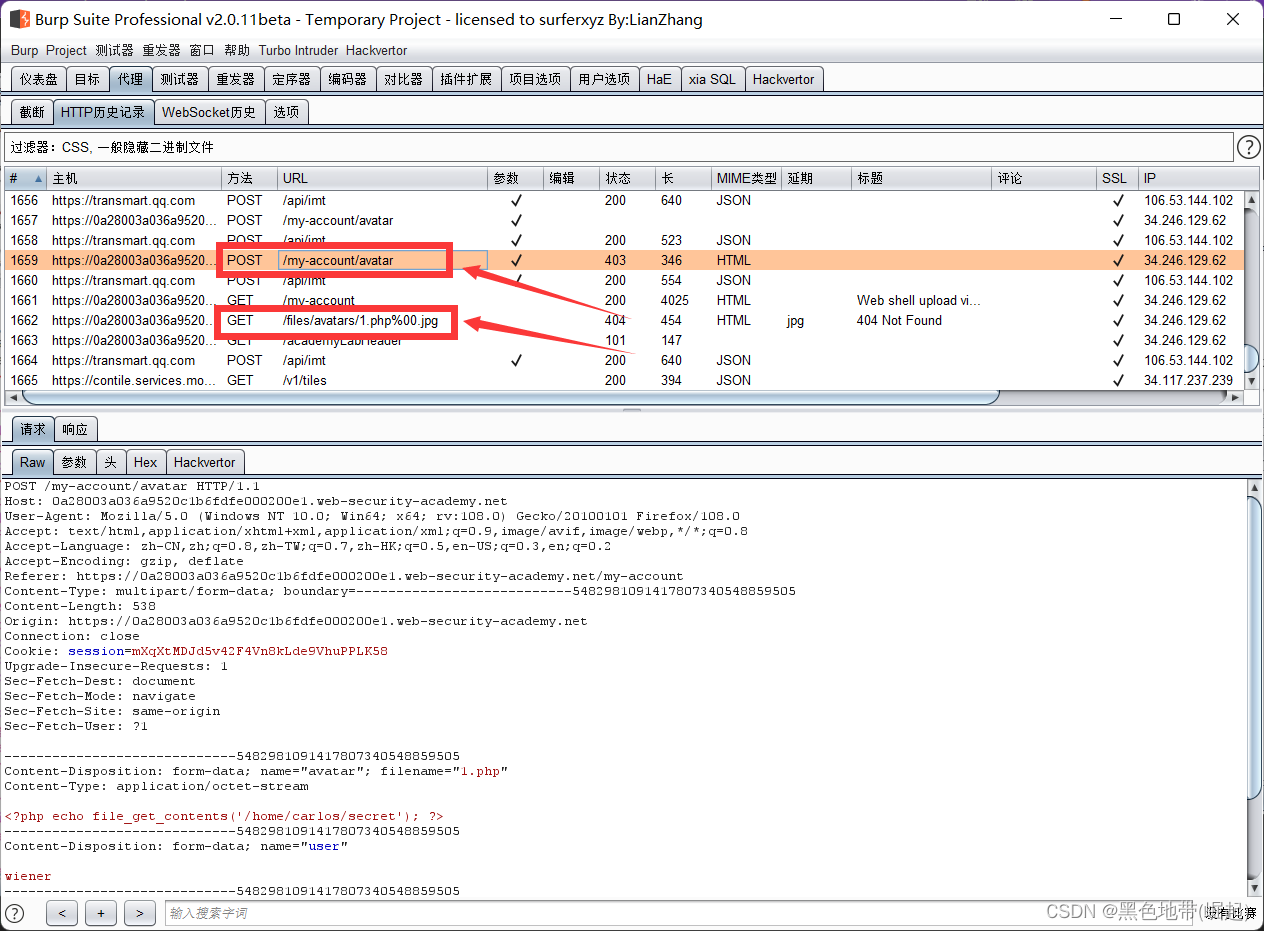Screen dimensions: 1264x931
Task: Go to previous search match button
Action: pyautogui.click(x=62, y=912)
